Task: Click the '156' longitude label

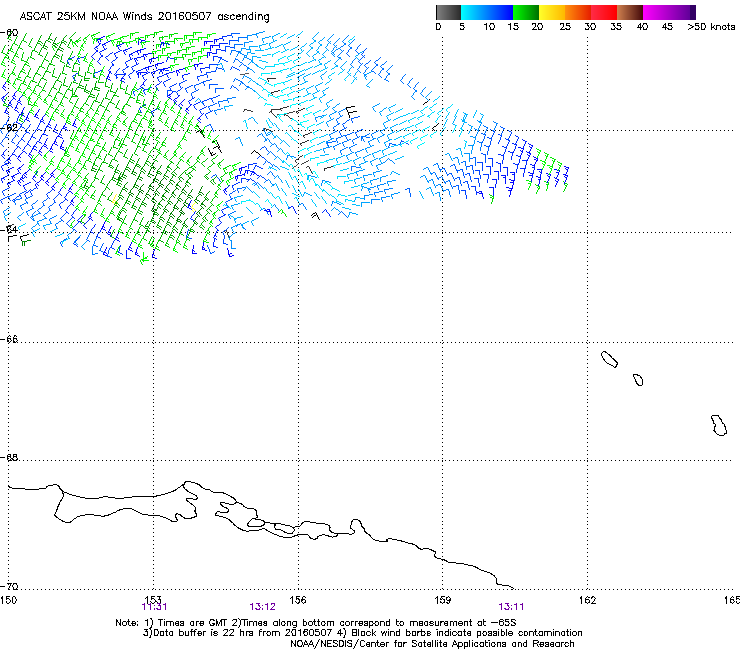Action: [x=298, y=600]
